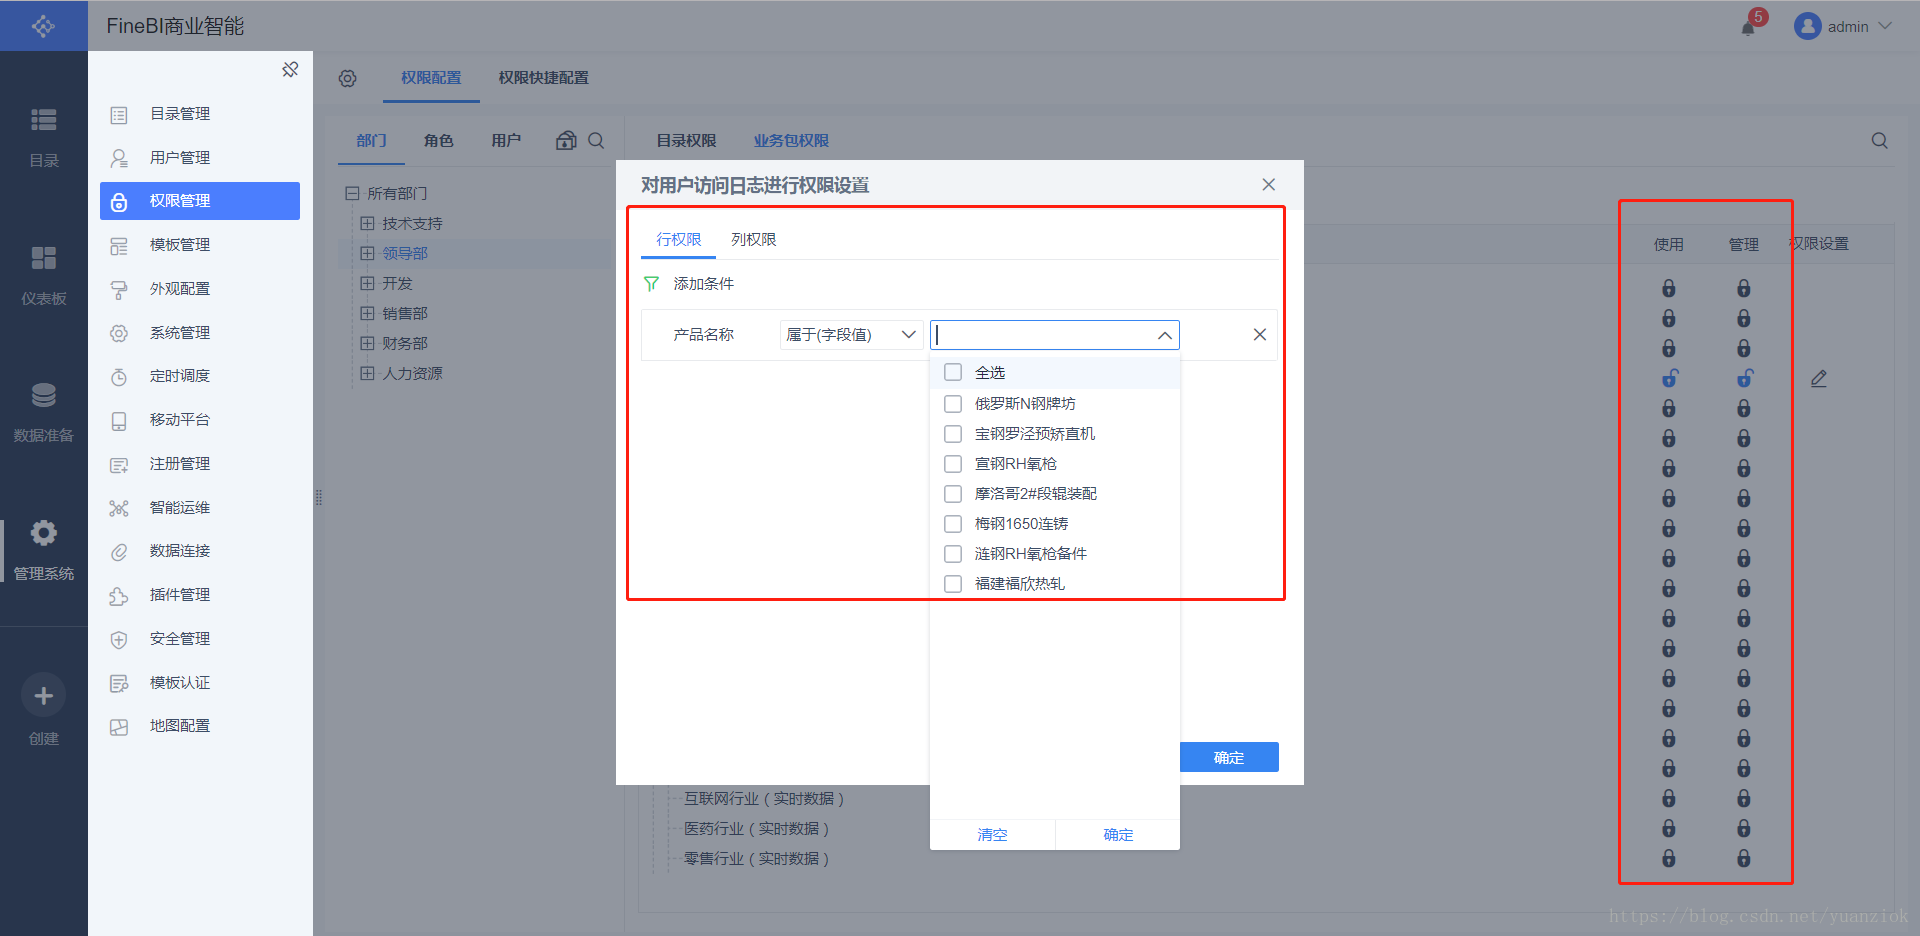
Task: Open the notifications bell
Action: click(x=1748, y=27)
